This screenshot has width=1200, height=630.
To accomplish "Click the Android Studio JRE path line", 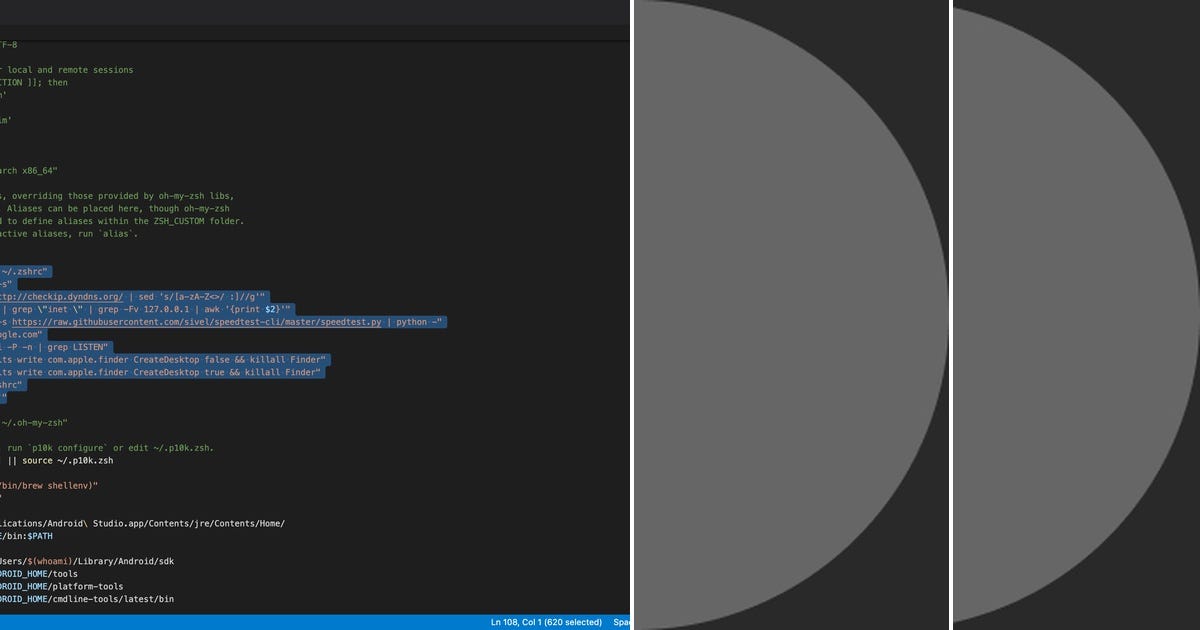I will (140, 522).
